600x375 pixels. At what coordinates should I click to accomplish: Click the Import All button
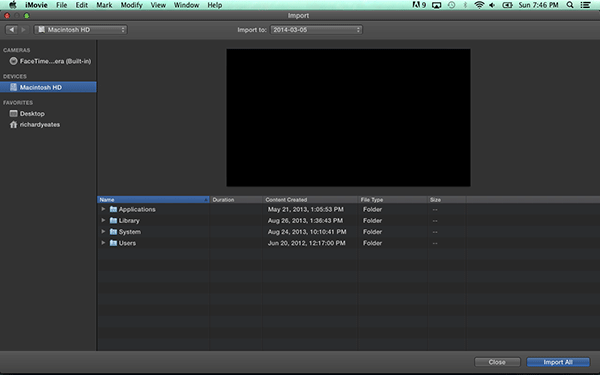(x=558, y=362)
